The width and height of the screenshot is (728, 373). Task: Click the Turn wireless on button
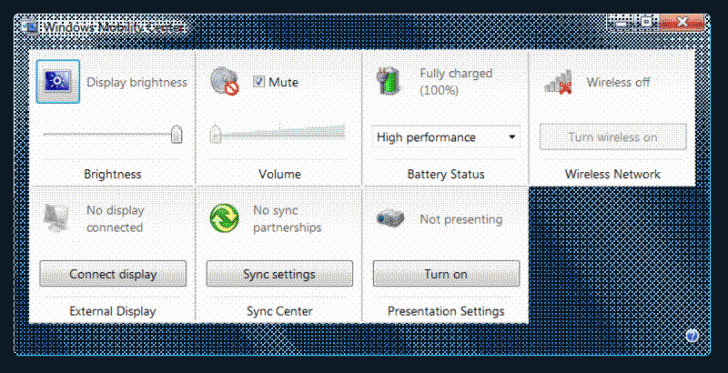(x=612, y=137)
